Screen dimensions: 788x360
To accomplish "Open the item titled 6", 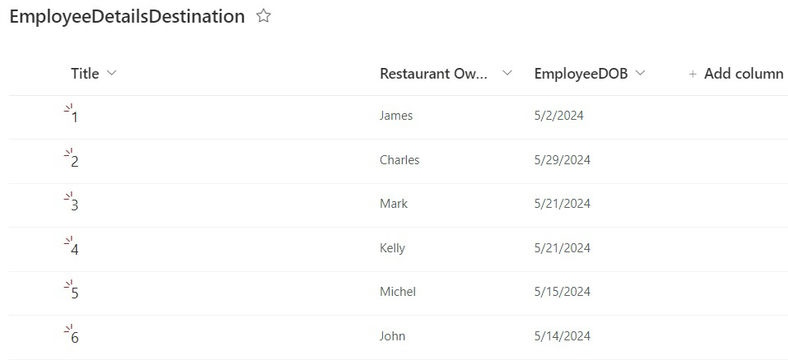I will click(74, 338).
